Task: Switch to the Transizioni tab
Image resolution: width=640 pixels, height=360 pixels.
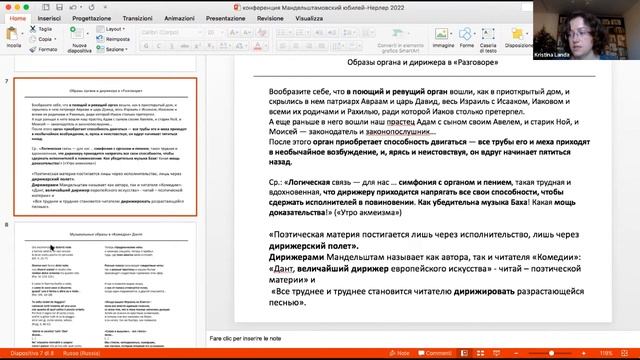Action: pos(137,18)
